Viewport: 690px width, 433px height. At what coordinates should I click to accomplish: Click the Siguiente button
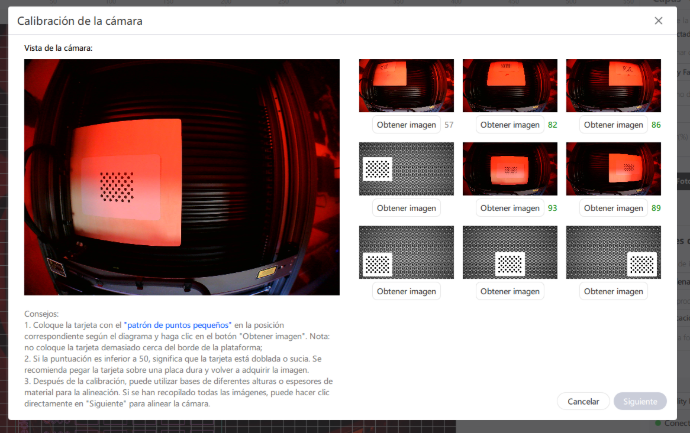coord(640,401)
